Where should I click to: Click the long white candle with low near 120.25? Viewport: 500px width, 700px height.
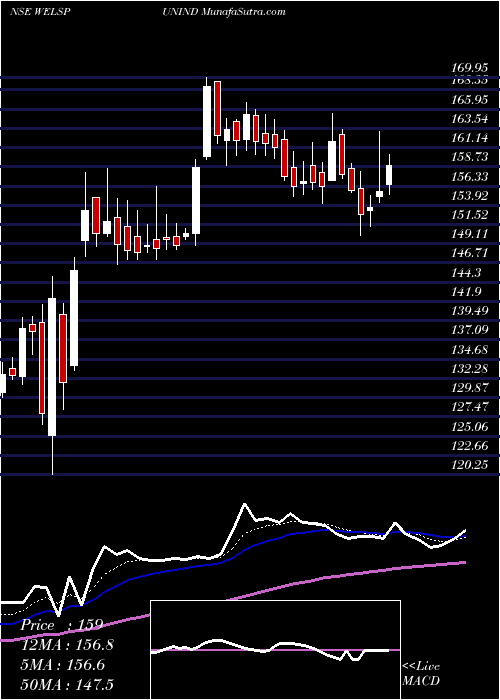coord(52,367)
